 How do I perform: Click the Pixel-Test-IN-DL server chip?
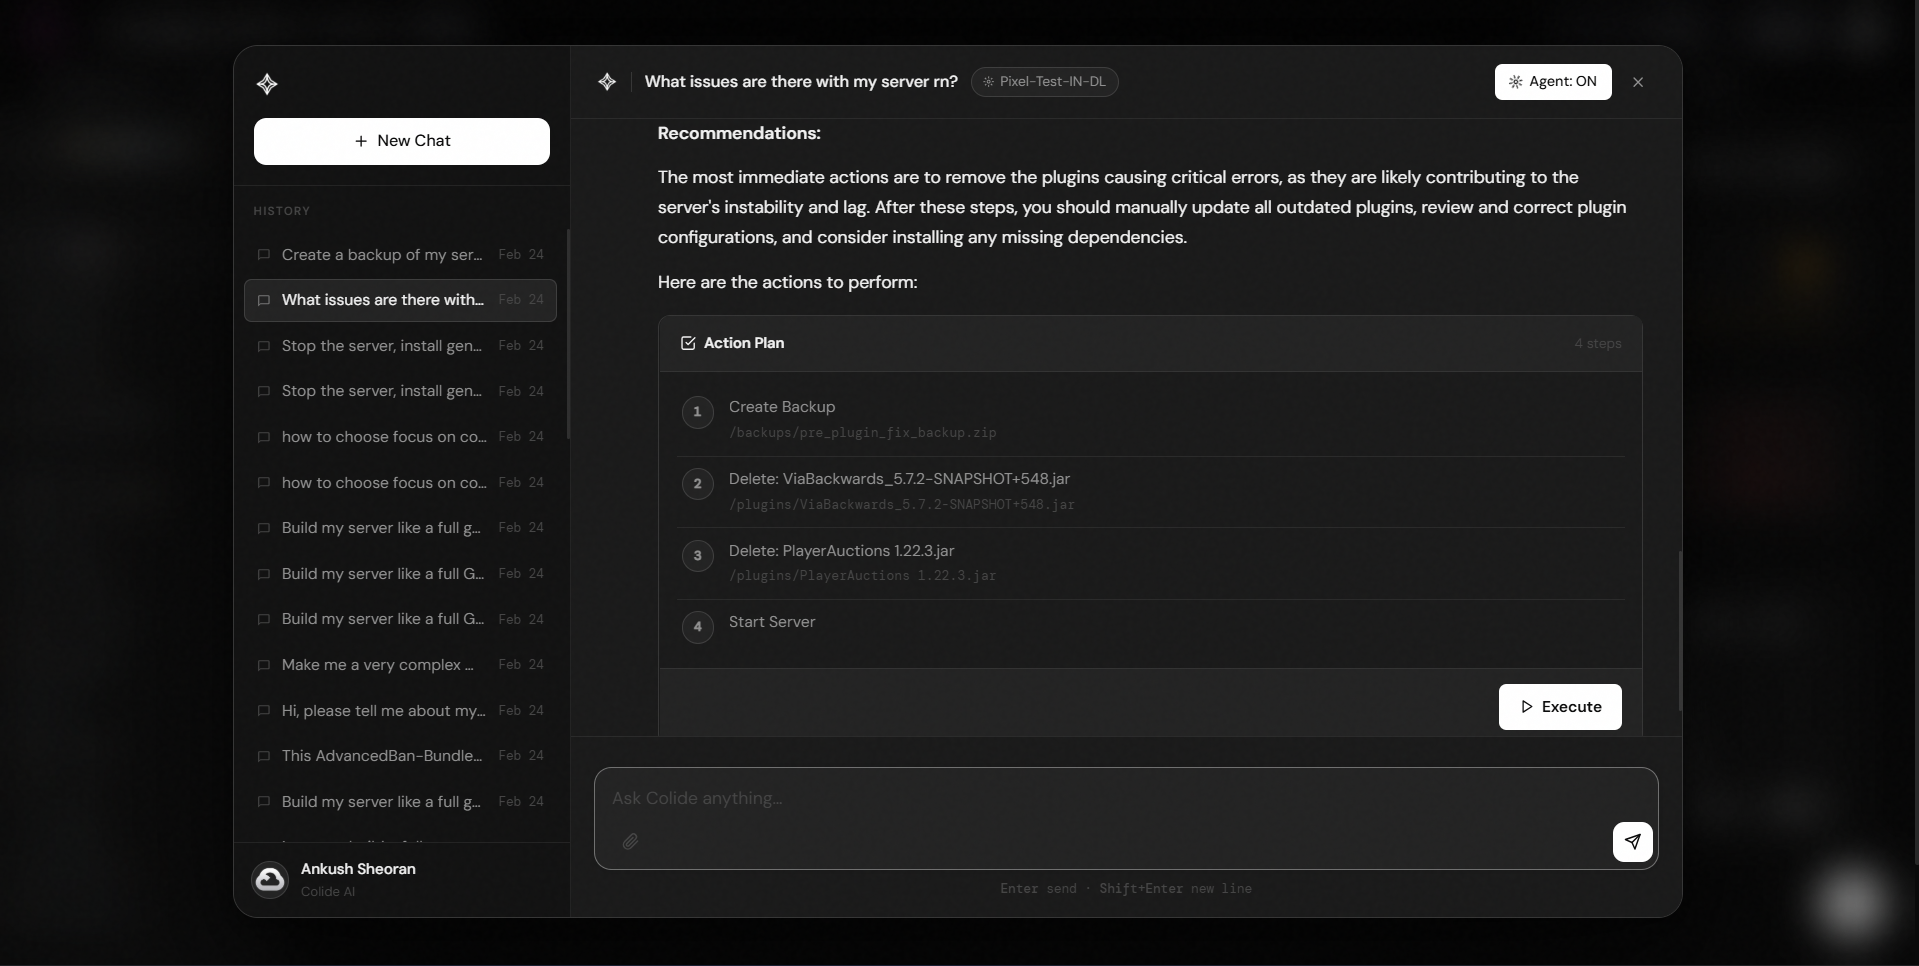(1044, 82)
